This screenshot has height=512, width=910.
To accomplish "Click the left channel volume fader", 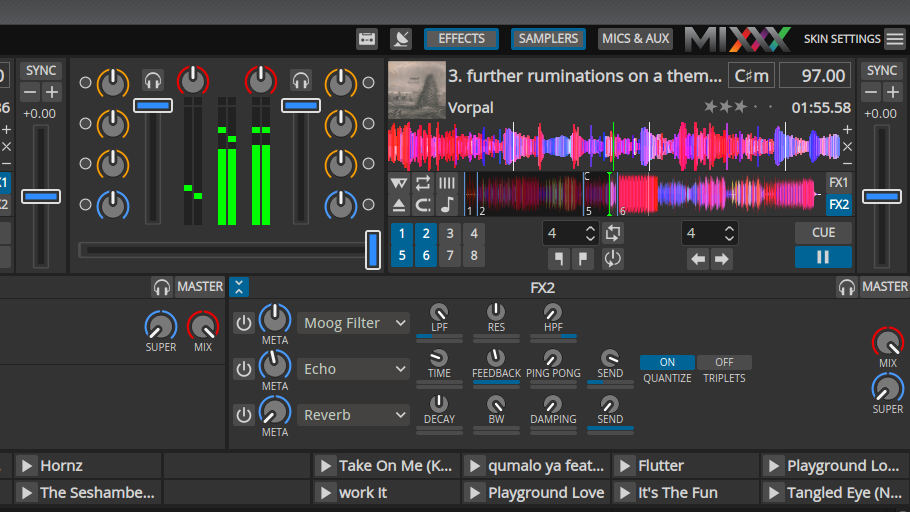I will (x=153, y=106).
